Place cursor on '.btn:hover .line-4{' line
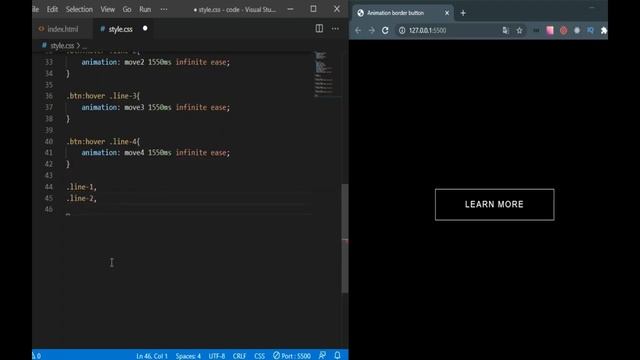This screenshot has width=640, height=360. click(103, 142)
